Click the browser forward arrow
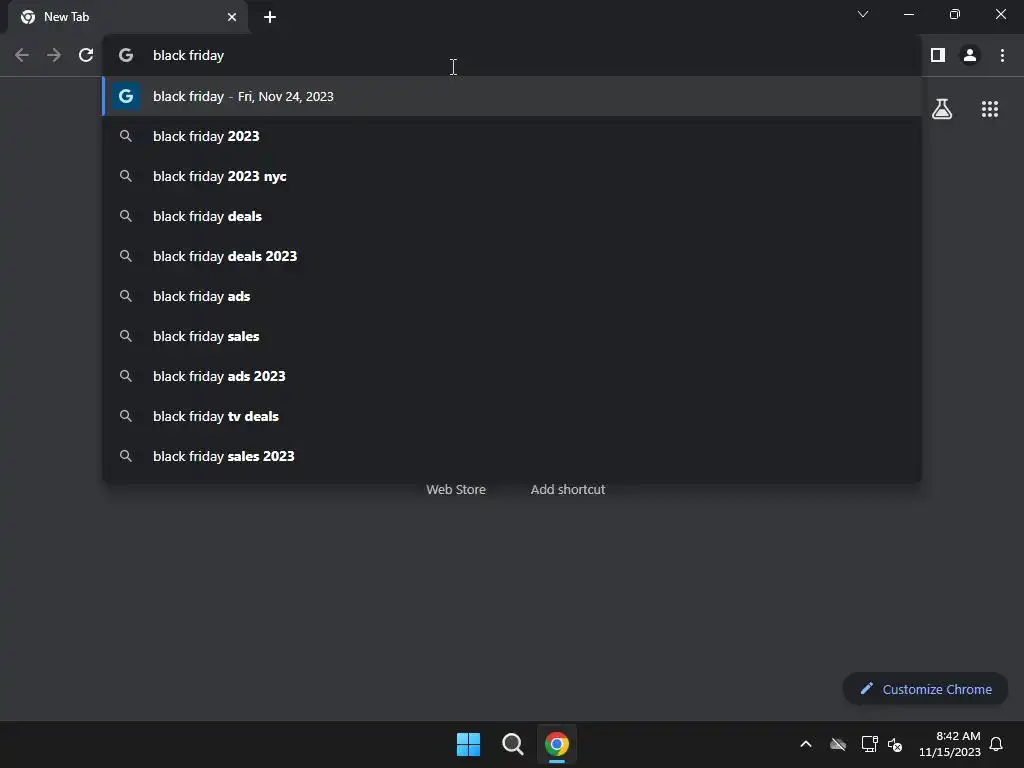This screenshot has width=1024, height=768. tap(54, 56)
